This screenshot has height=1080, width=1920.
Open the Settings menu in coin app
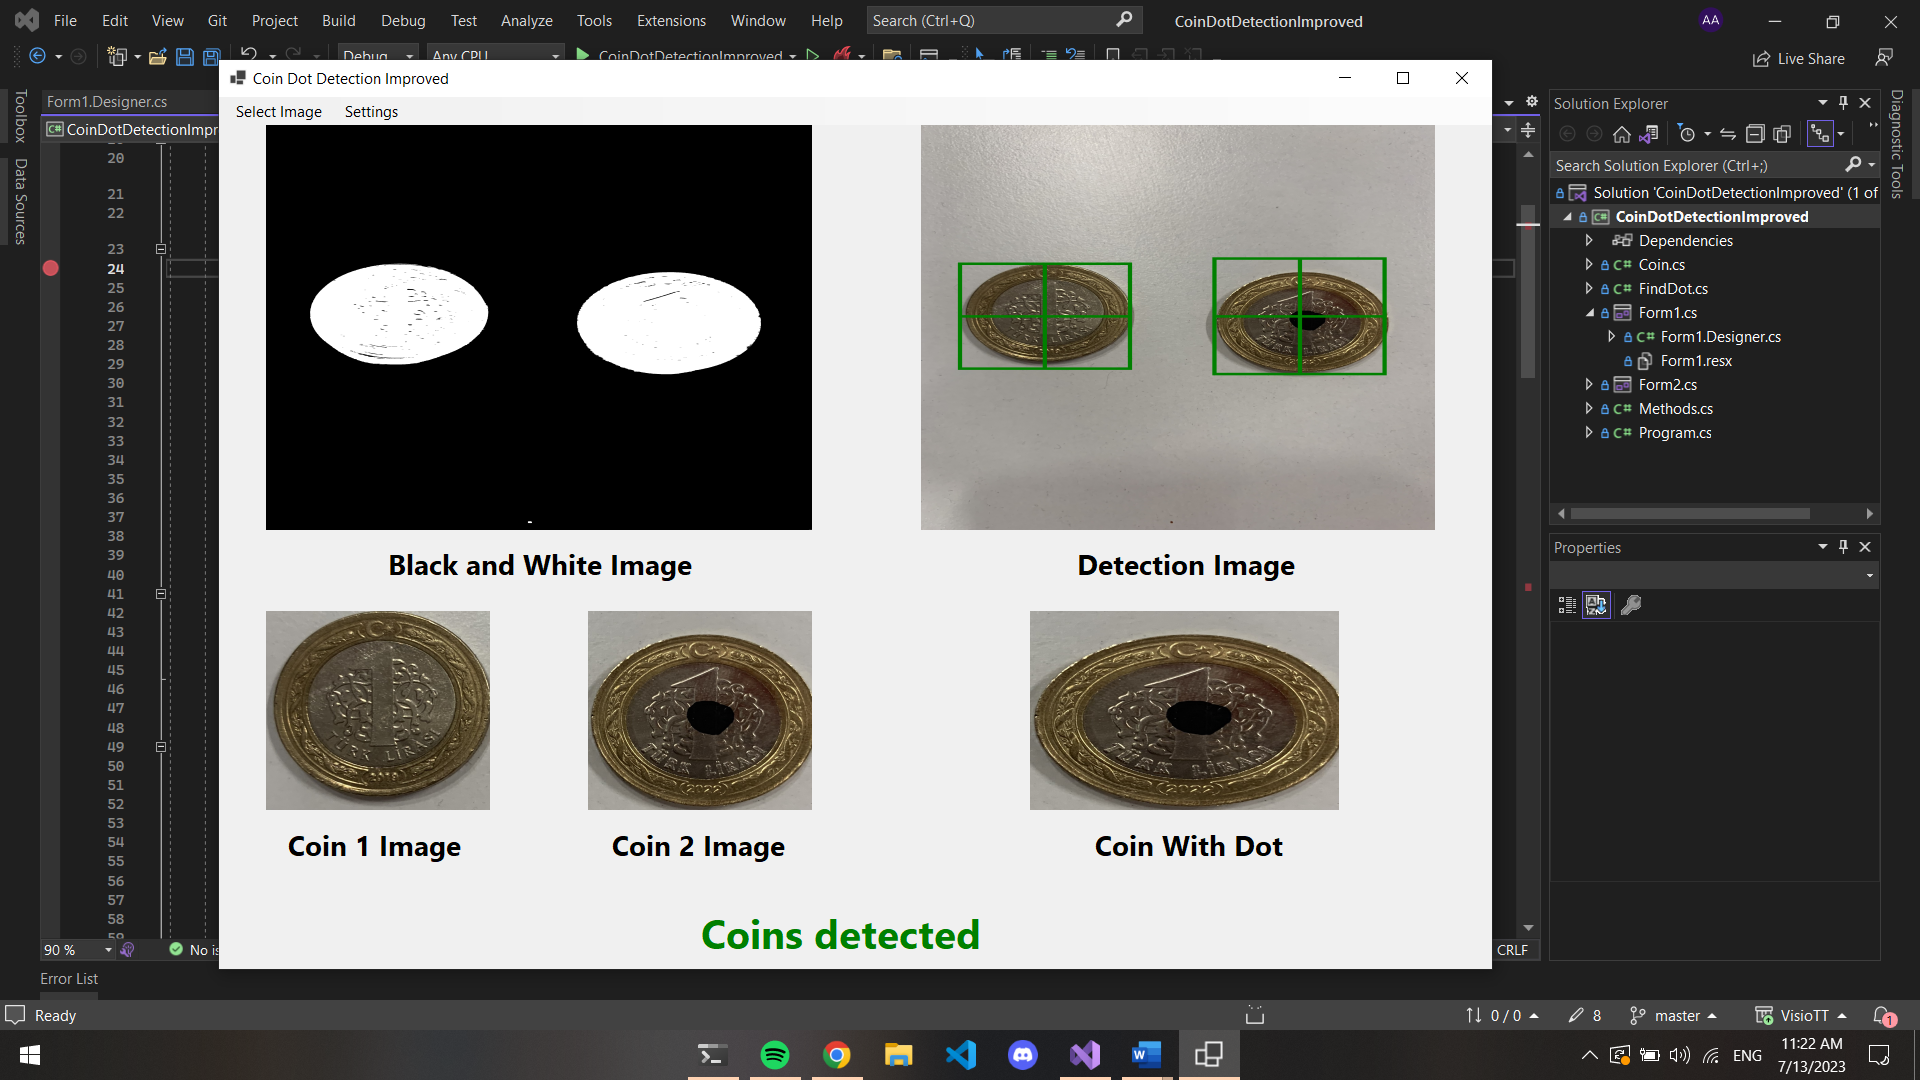(x=371, y=112)
